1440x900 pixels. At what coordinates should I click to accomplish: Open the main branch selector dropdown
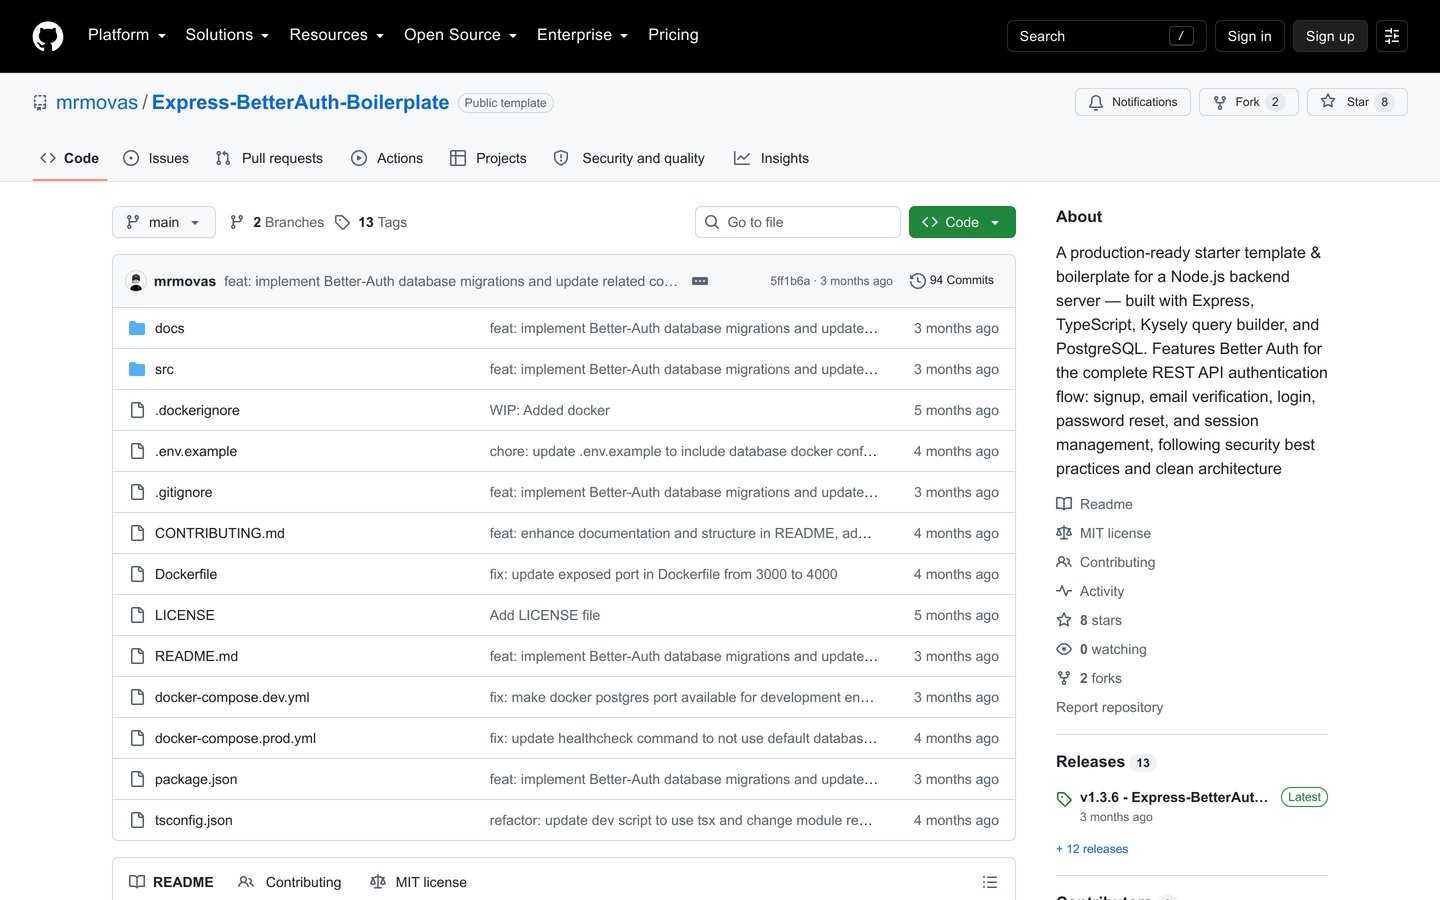click(164, 222)
